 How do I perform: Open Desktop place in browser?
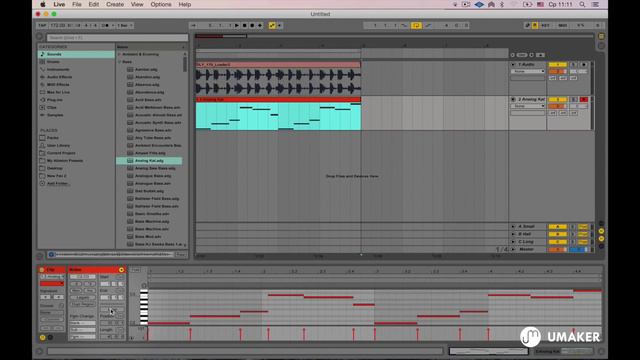(x=76, y=168)
